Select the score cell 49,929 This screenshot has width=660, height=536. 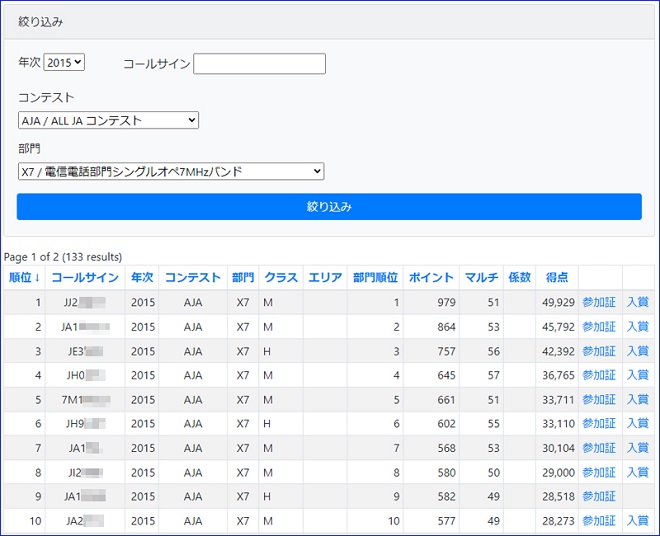point(557,302)
